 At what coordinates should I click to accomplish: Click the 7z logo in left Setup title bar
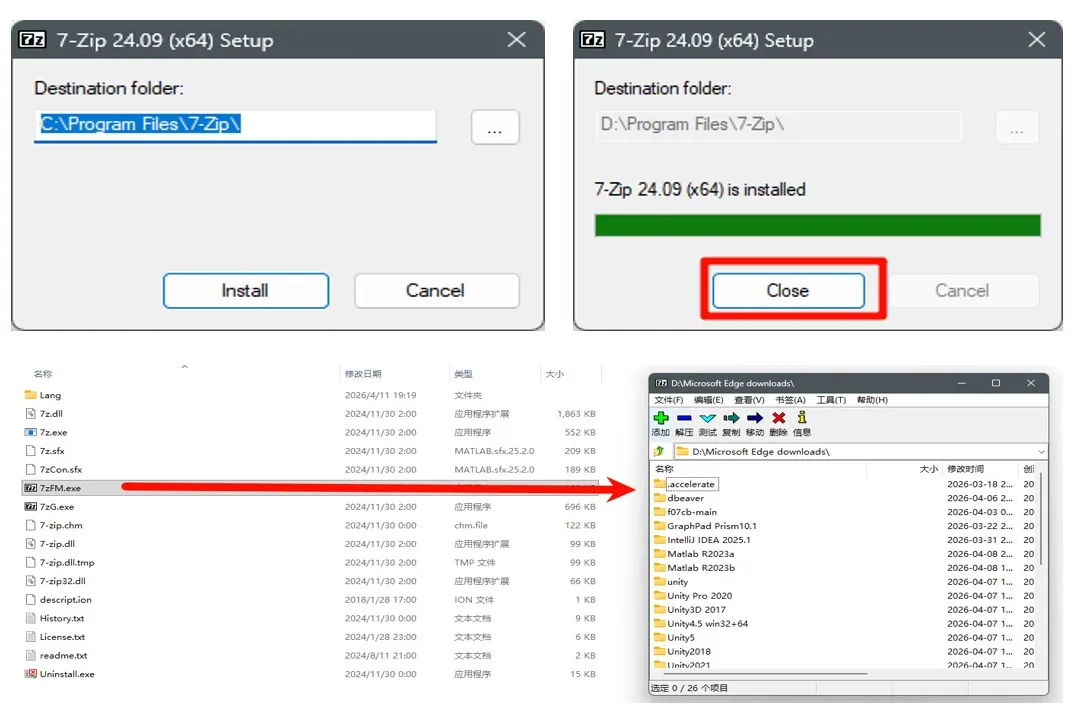click(32, 39)
